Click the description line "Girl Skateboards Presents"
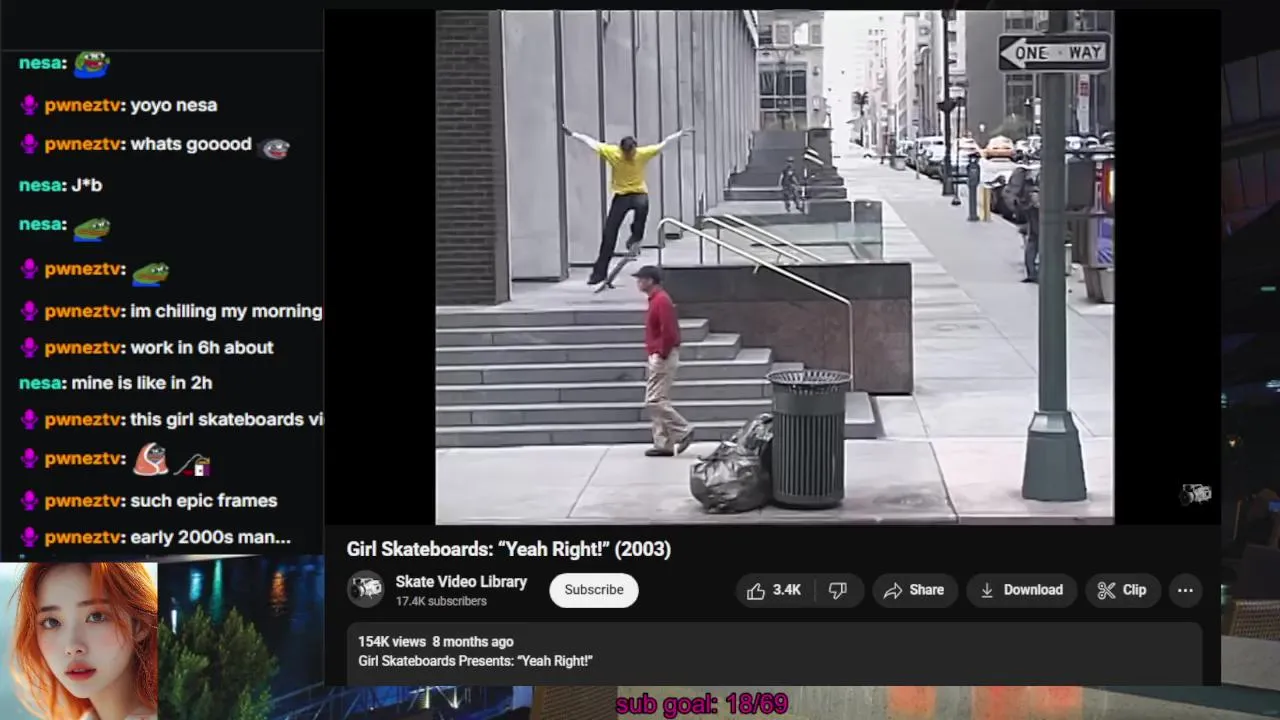Image resolution: width=1280 pixels, height=720 pixels. [x=475, y=661]
